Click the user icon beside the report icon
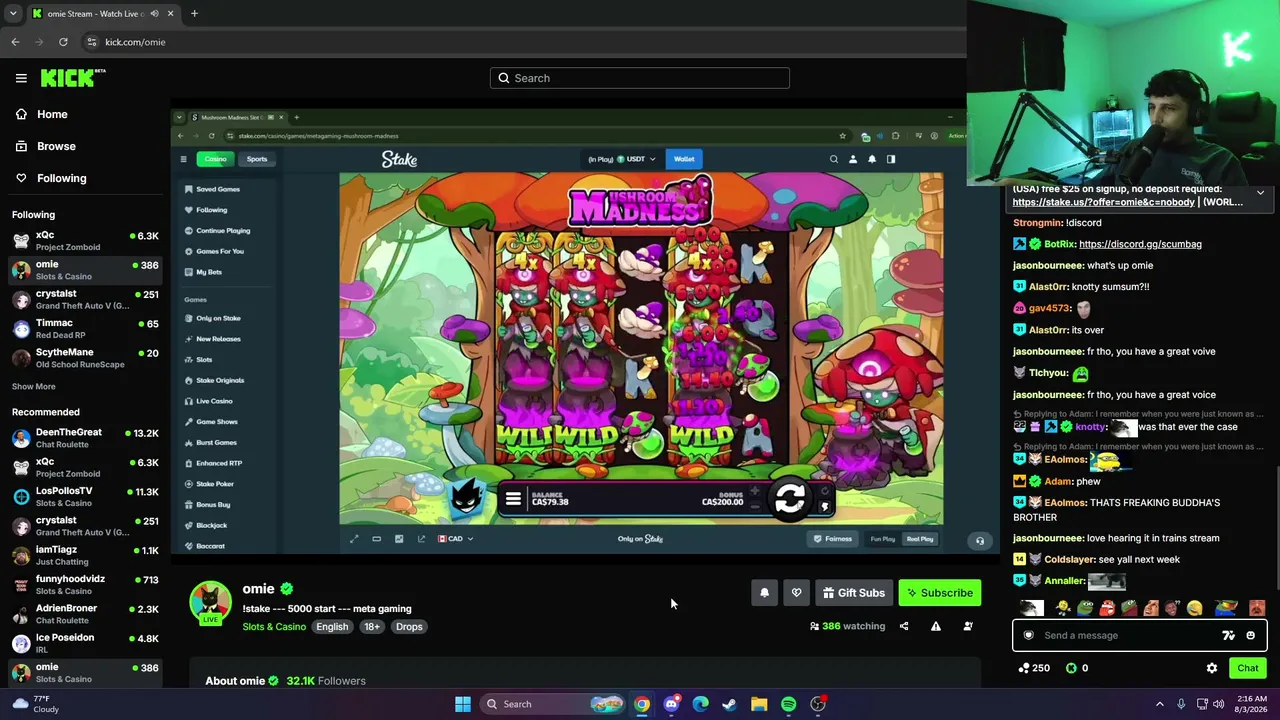 (x=968, y=626)
